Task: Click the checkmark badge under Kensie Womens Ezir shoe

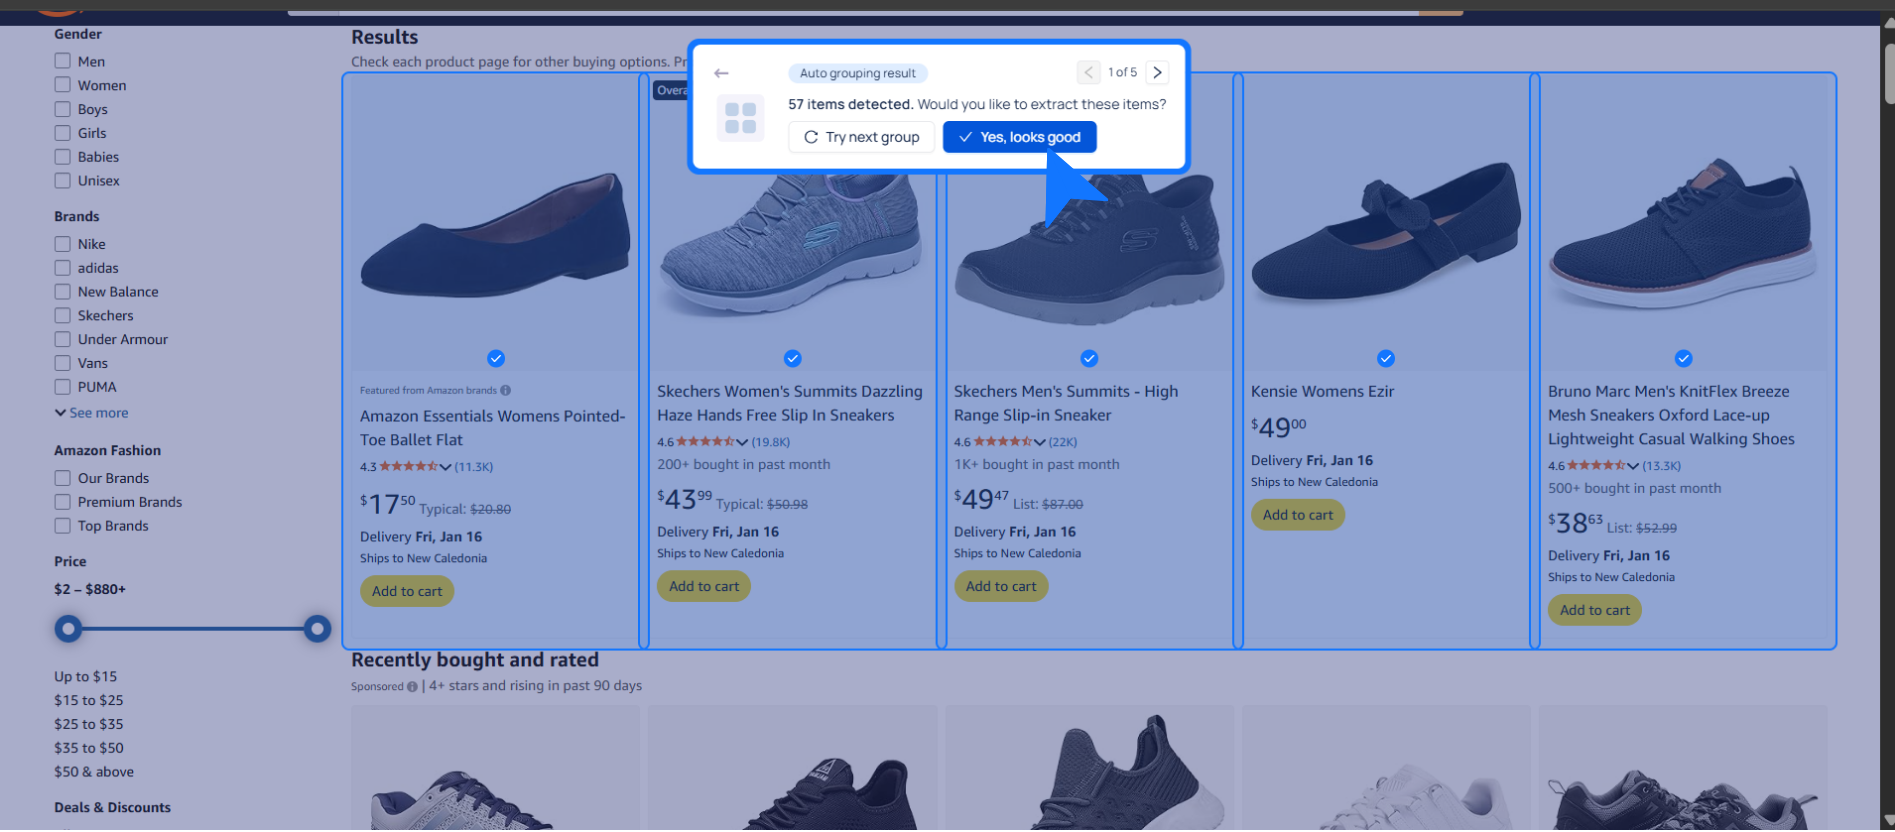Action: (x=1385, y=358)
